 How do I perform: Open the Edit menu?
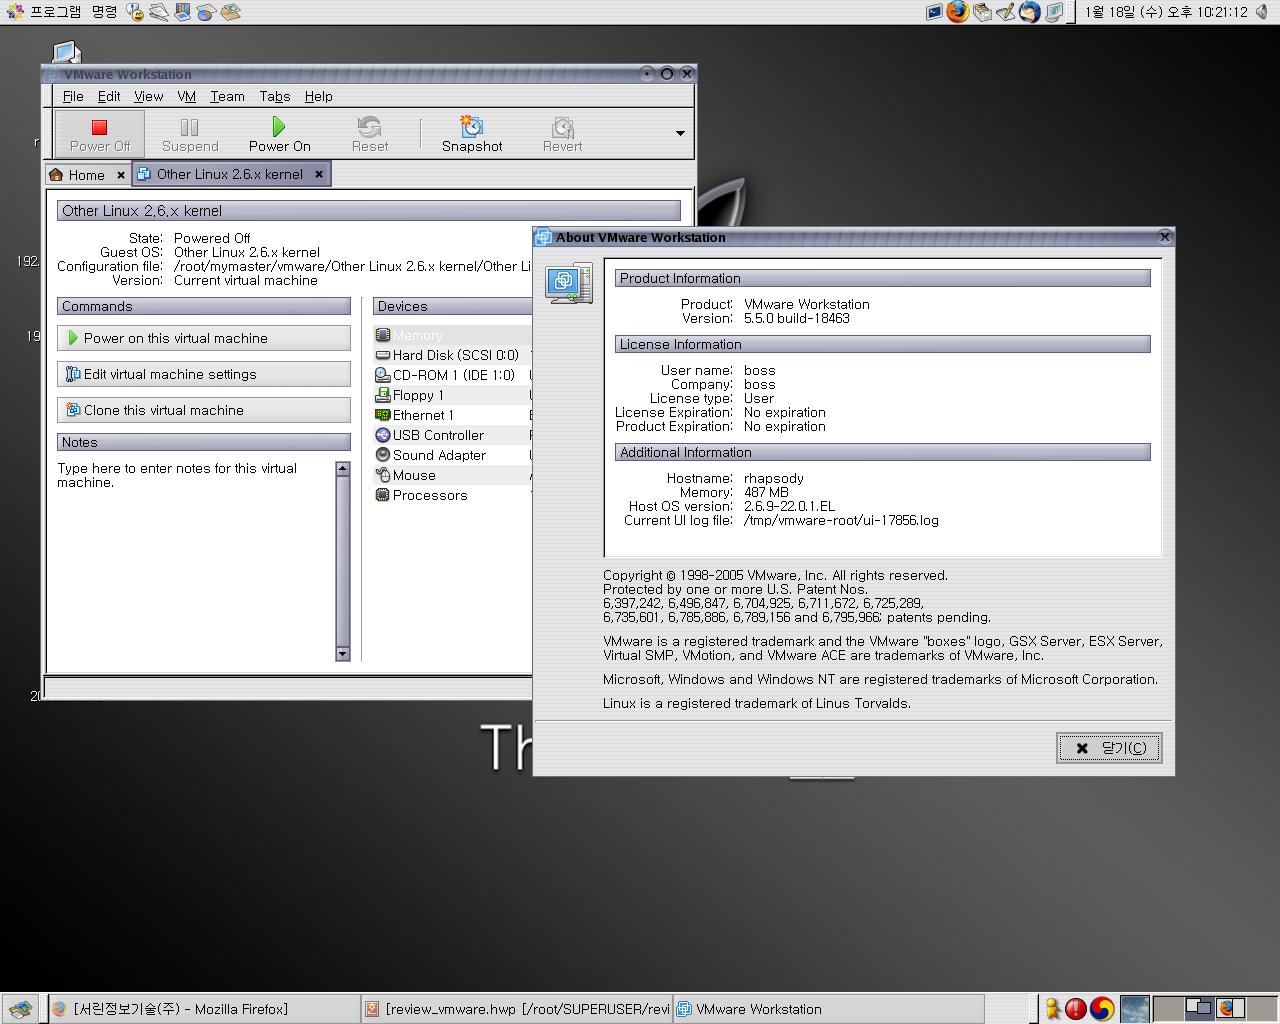point(109,96)
